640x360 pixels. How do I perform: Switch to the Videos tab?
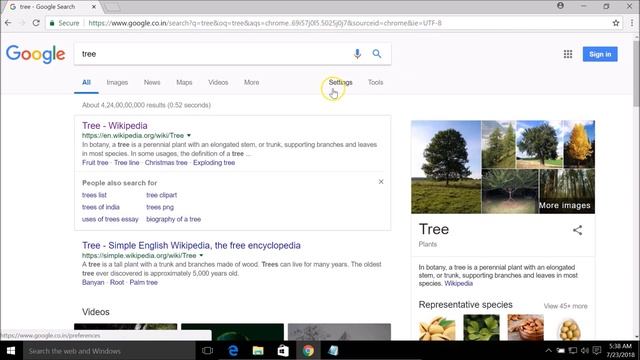(x=218, y=82)
